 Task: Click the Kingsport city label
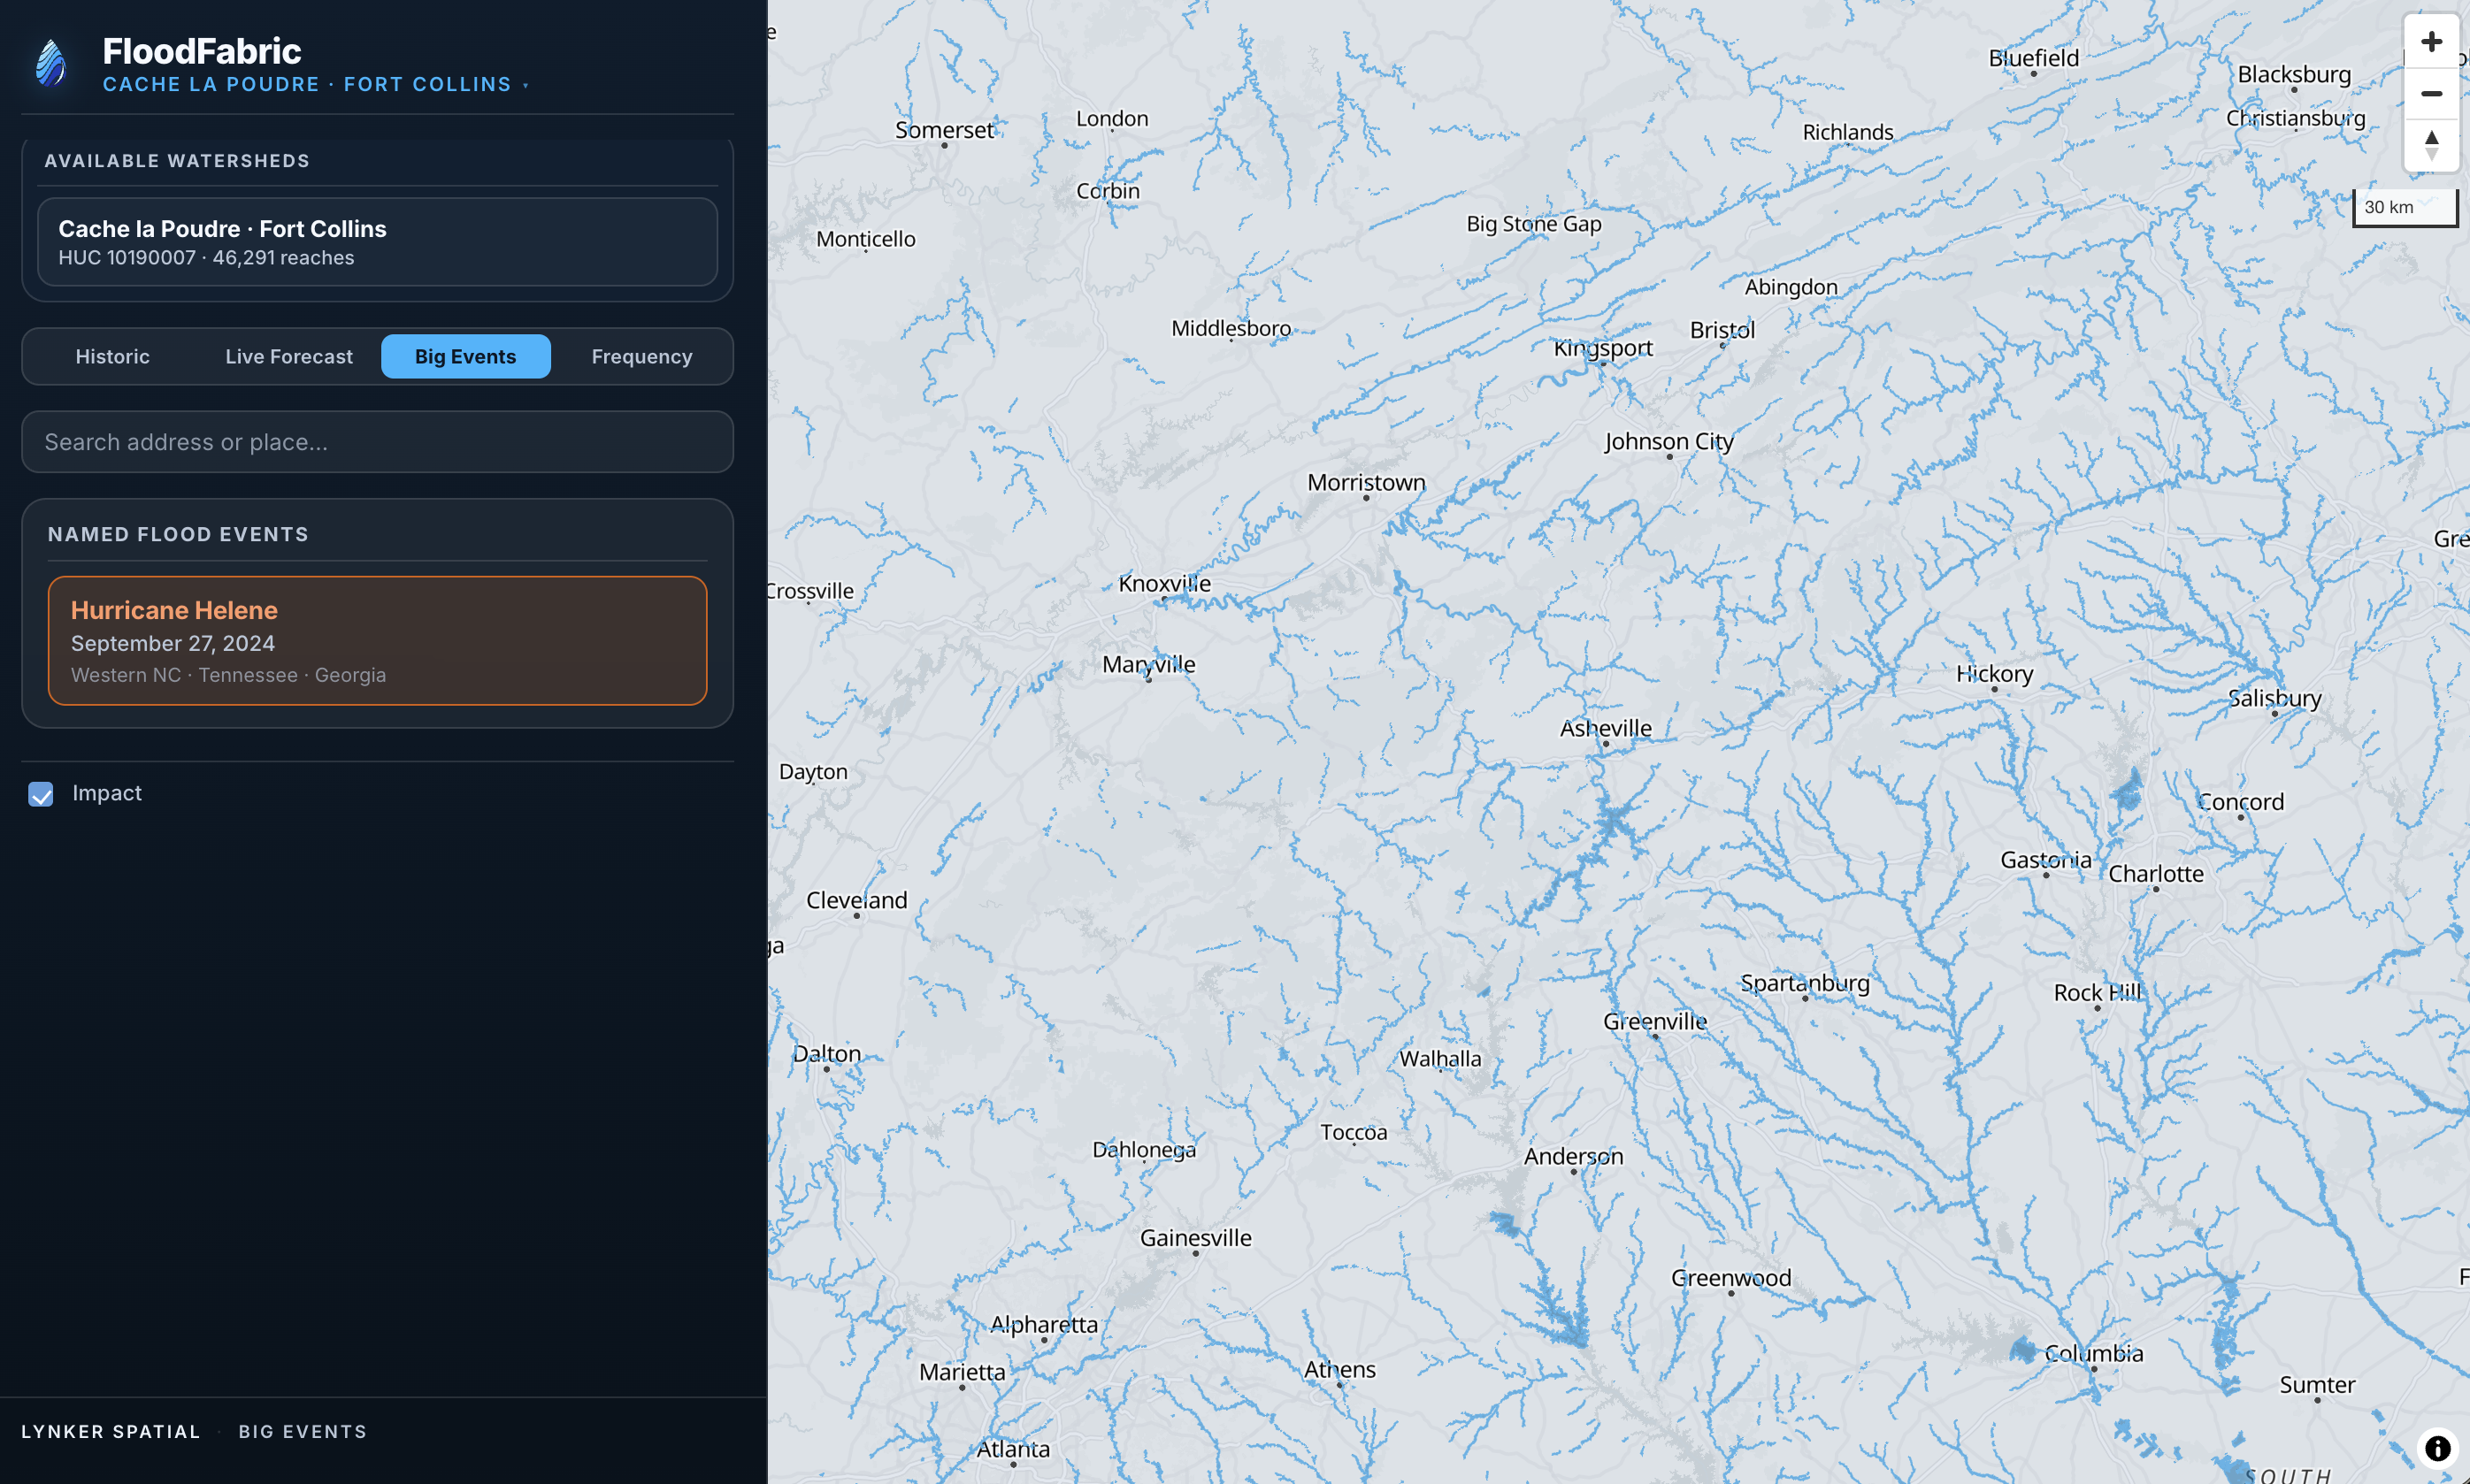pyautogui.click(x=1603, y=348)
